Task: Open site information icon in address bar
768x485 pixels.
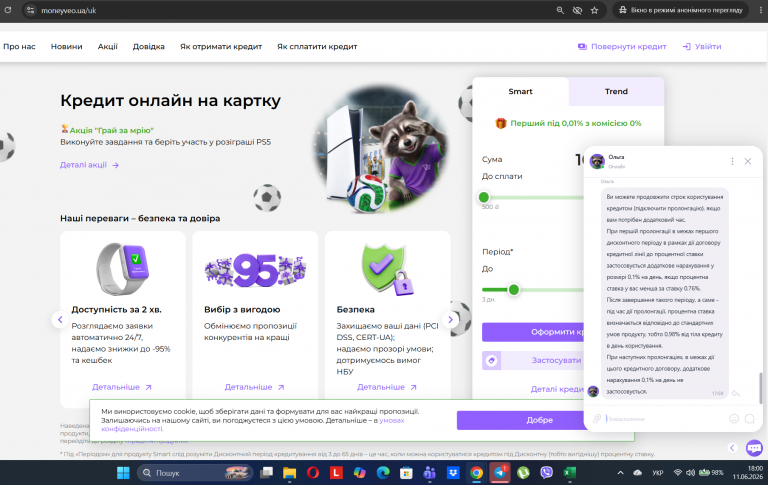Action: [30, 10]
